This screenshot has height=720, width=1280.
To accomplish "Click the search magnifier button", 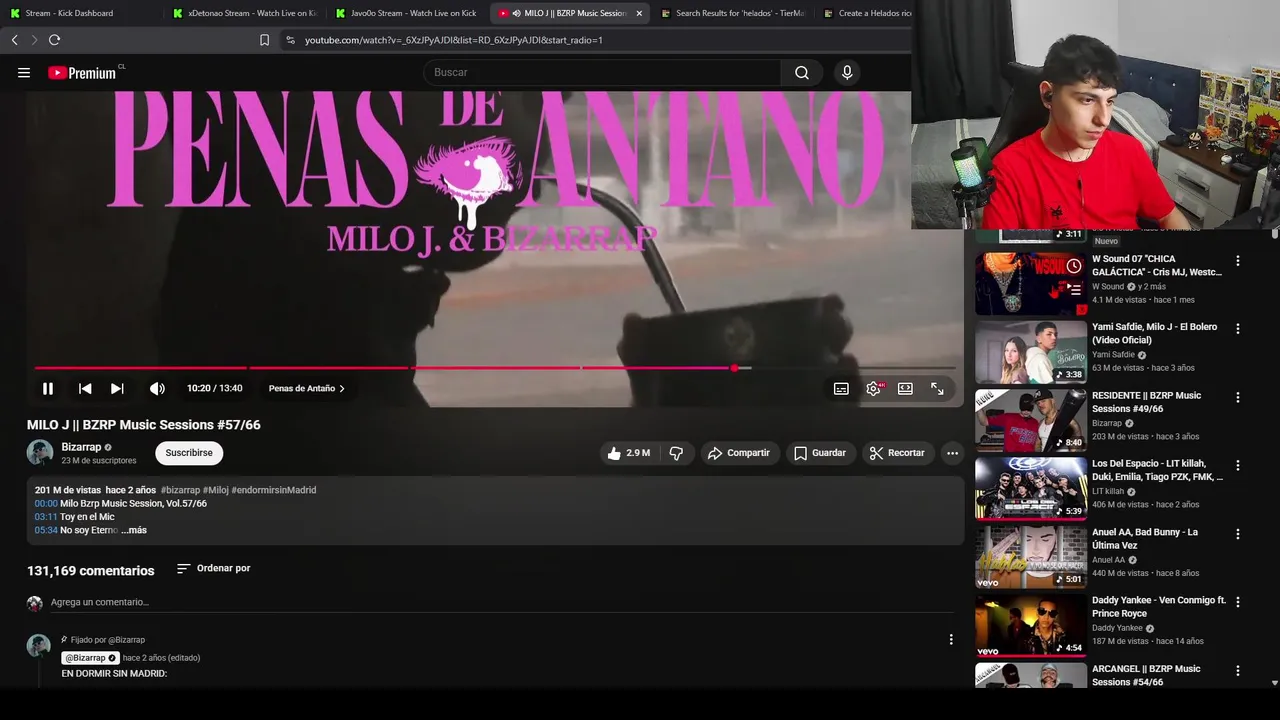I will pos(802,72).
